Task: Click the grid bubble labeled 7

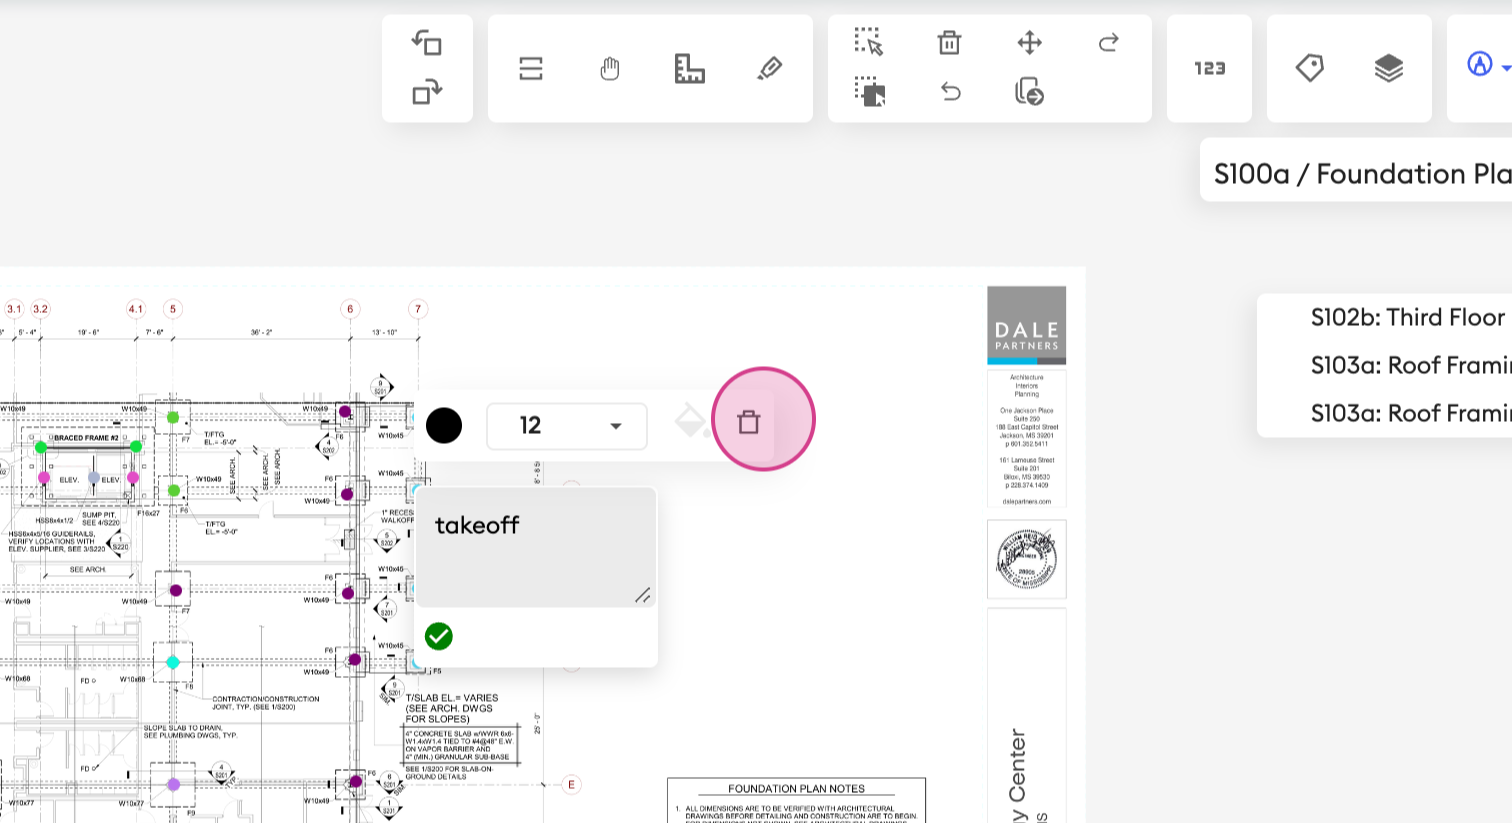Action: pos(418,309)
